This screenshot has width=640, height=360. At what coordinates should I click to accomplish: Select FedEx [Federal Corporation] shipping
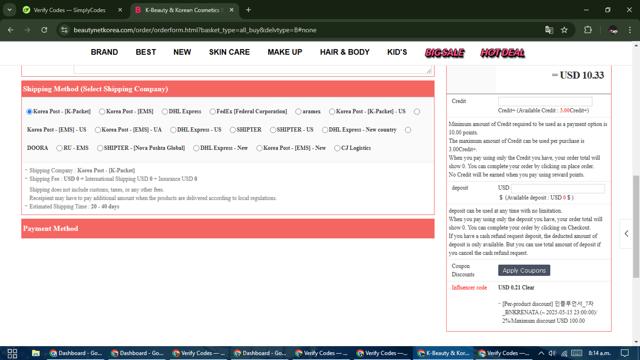(212, 111)
